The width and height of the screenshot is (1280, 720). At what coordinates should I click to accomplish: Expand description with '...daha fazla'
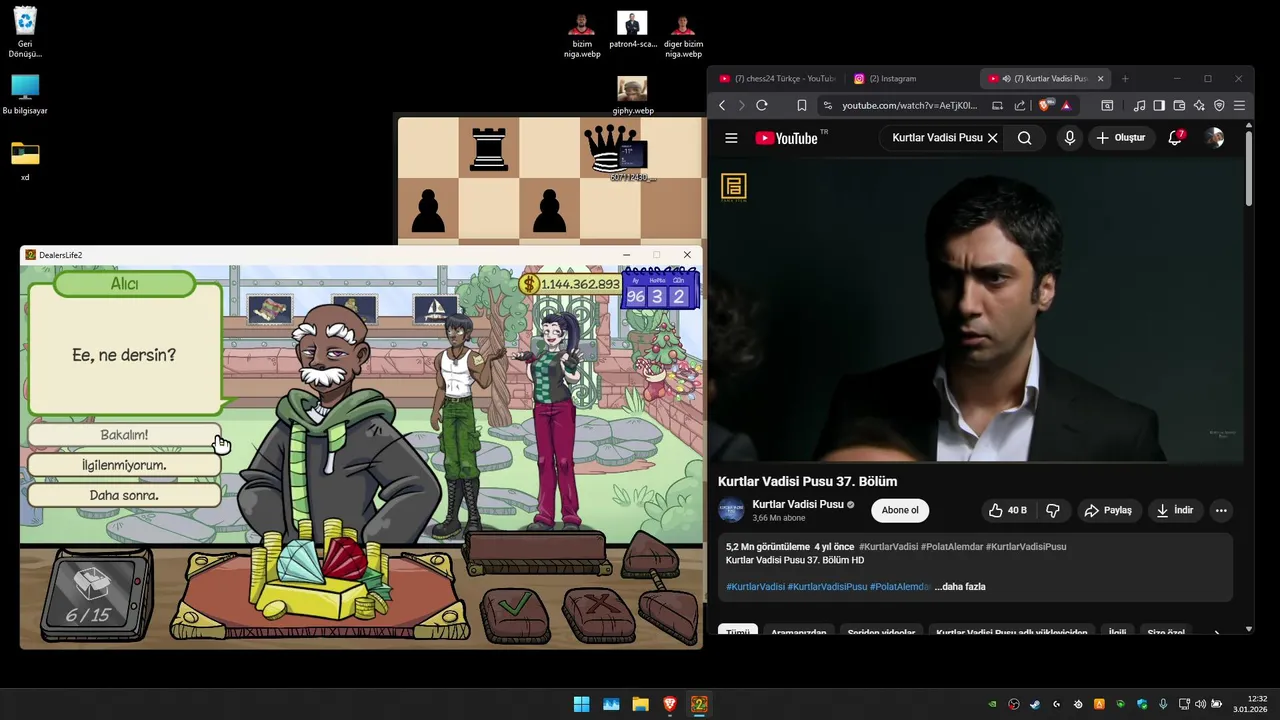[x=960, y=587]
